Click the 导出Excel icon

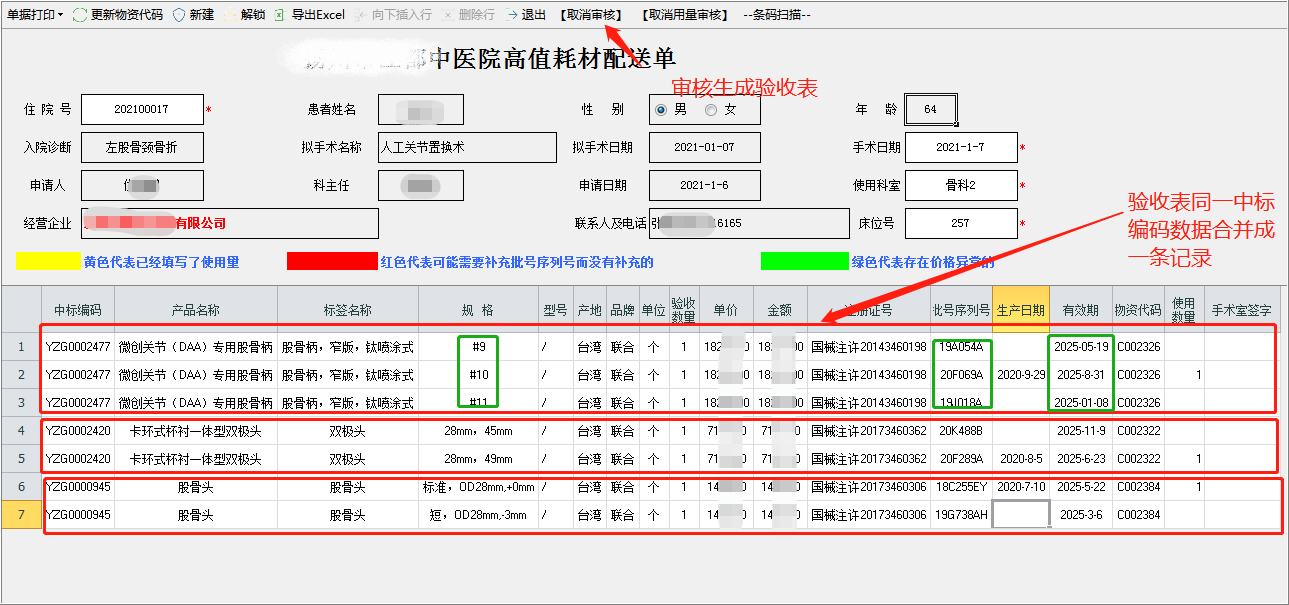coord(281,15)
